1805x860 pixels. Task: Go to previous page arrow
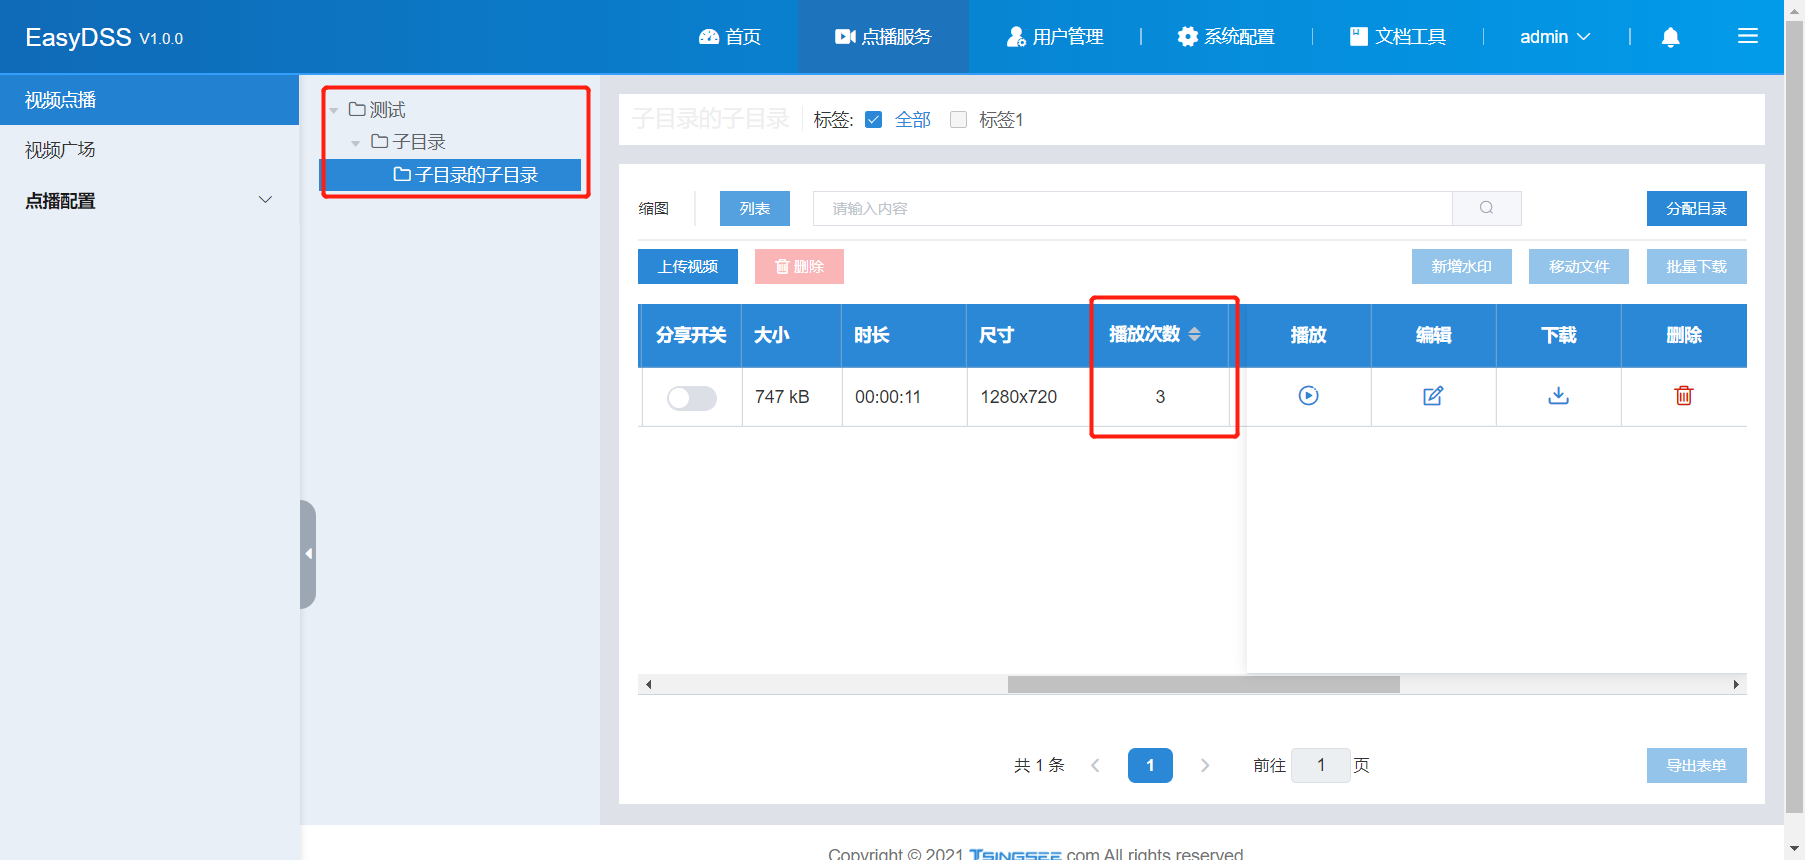(1095, 765)
